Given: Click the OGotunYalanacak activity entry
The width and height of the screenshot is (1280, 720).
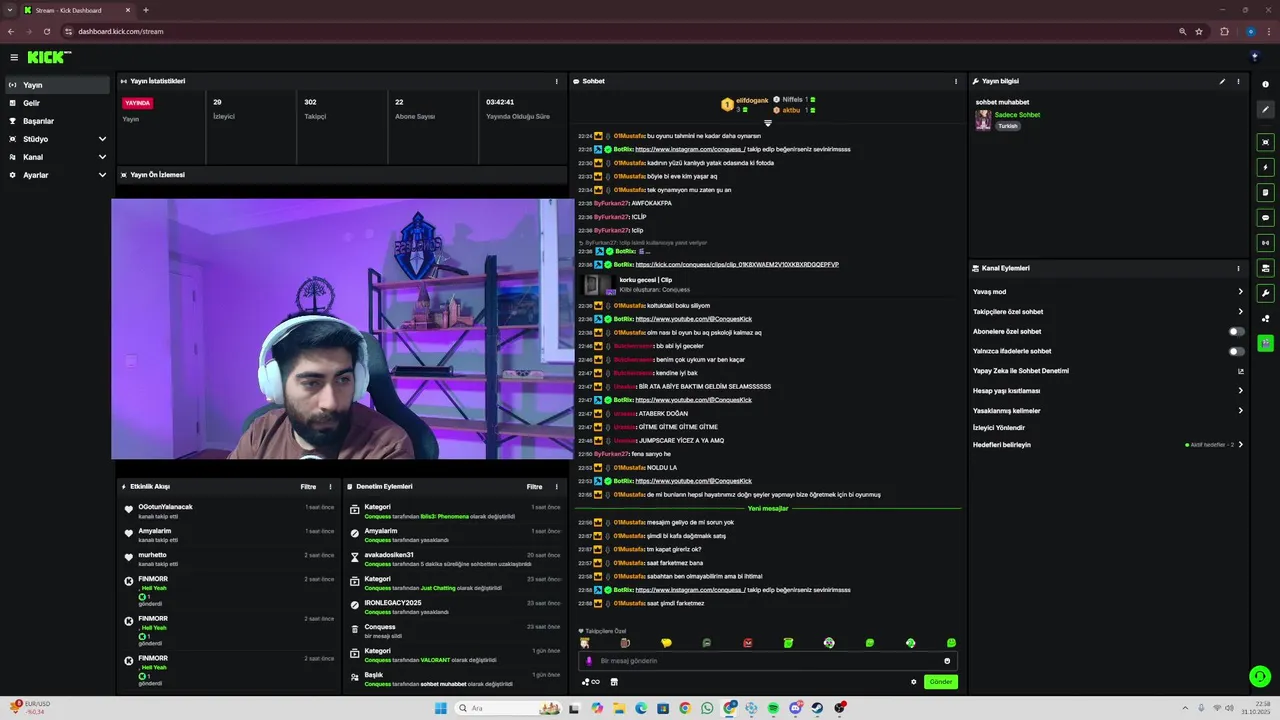Looking at the screenshot, I should (228, 511).
